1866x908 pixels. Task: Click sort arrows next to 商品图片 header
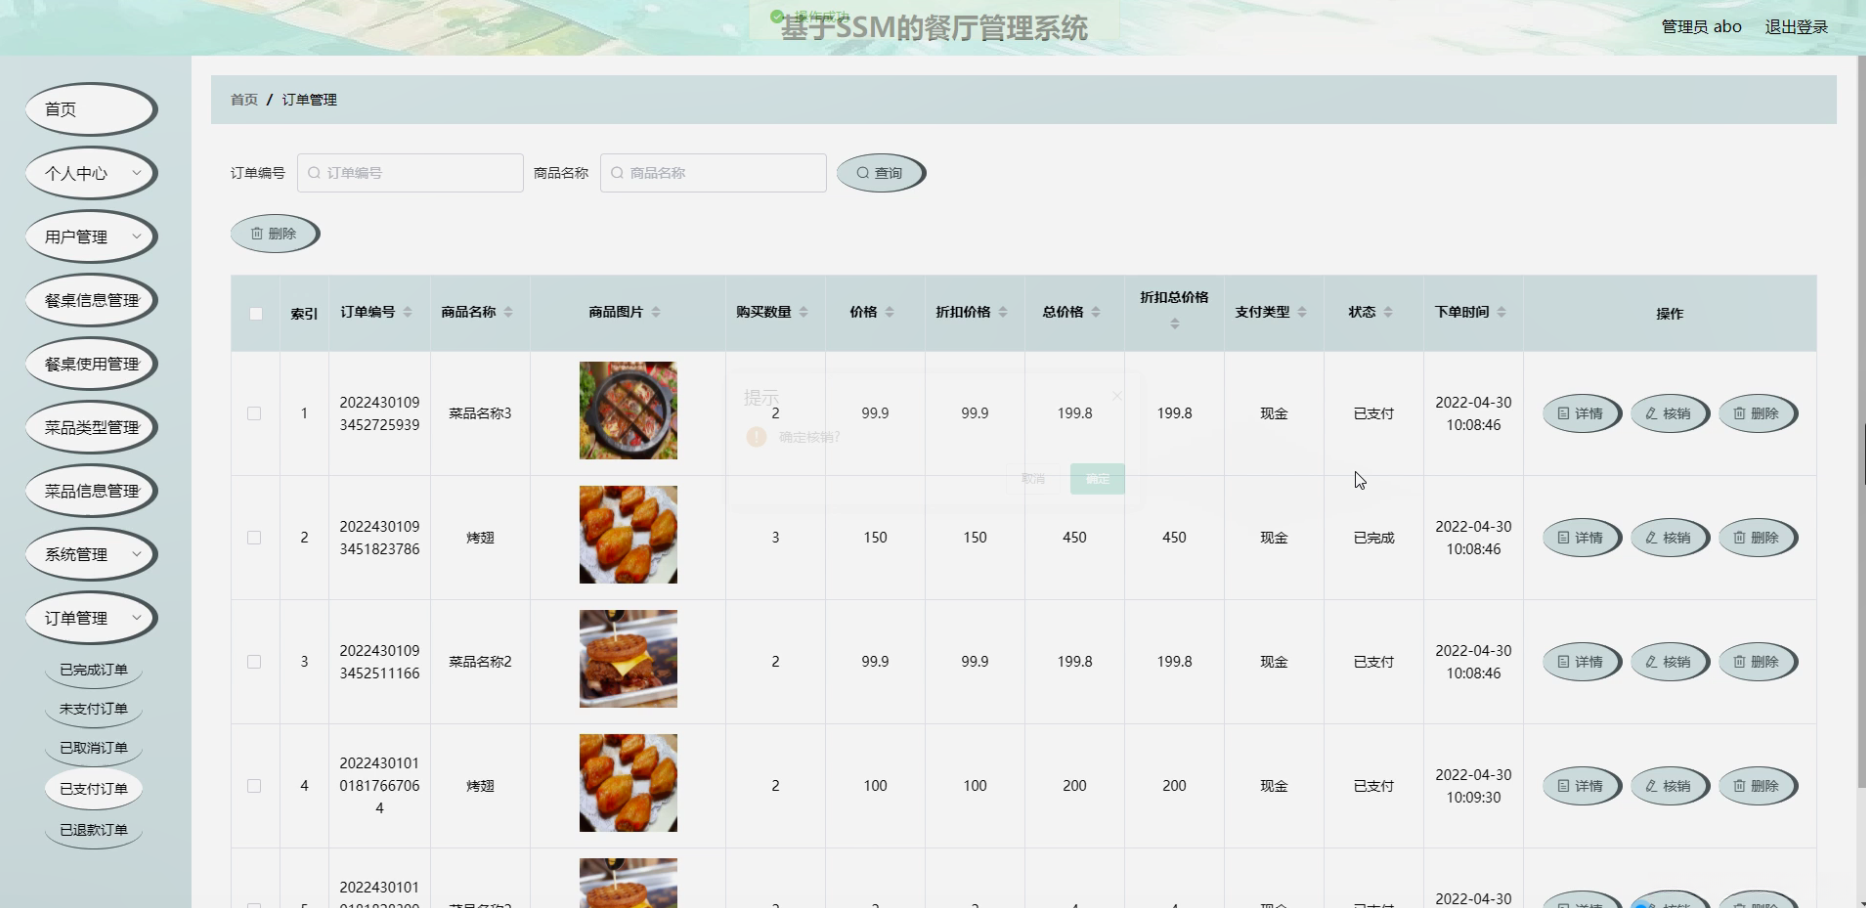coord(656,312)
